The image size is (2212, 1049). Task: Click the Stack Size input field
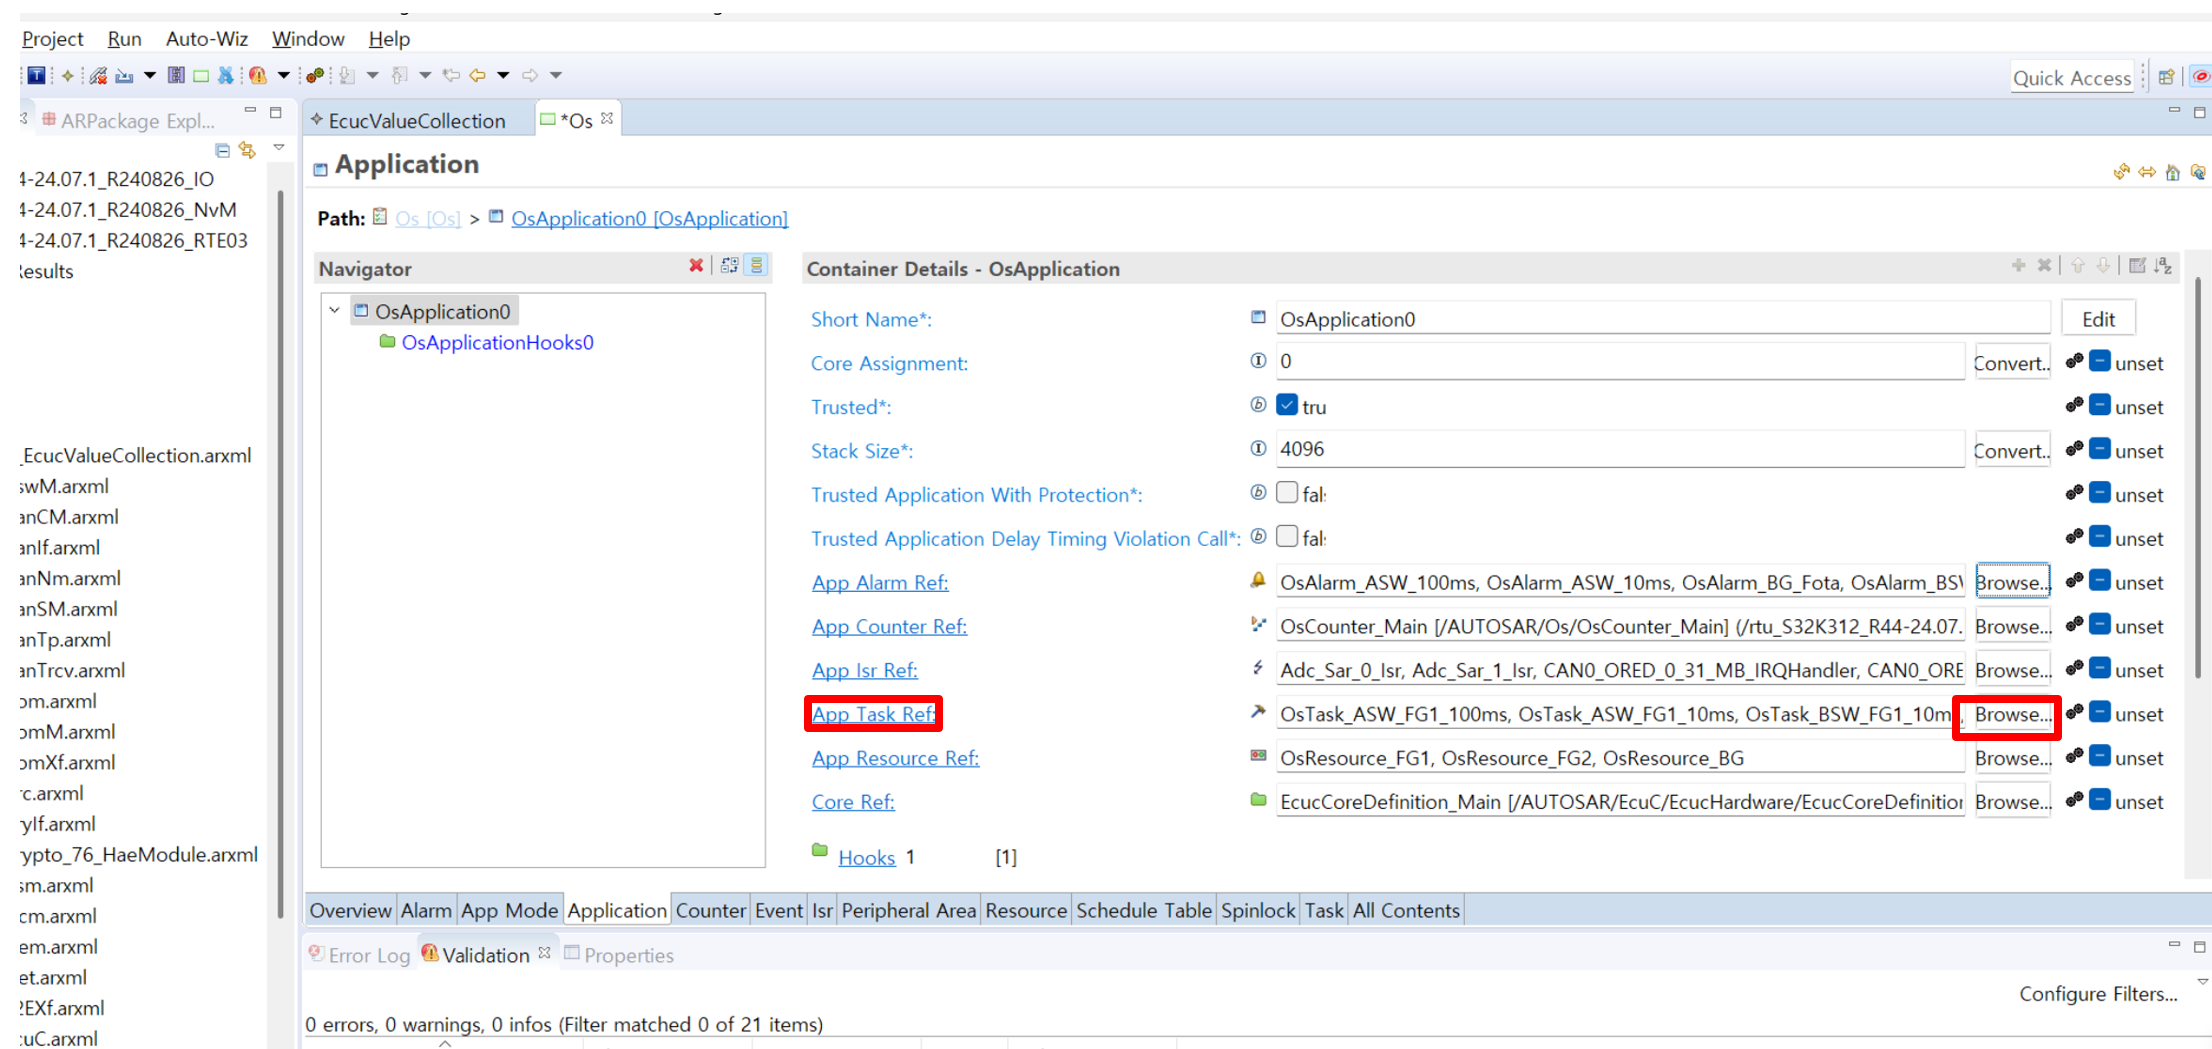[x=1619, y=450]
